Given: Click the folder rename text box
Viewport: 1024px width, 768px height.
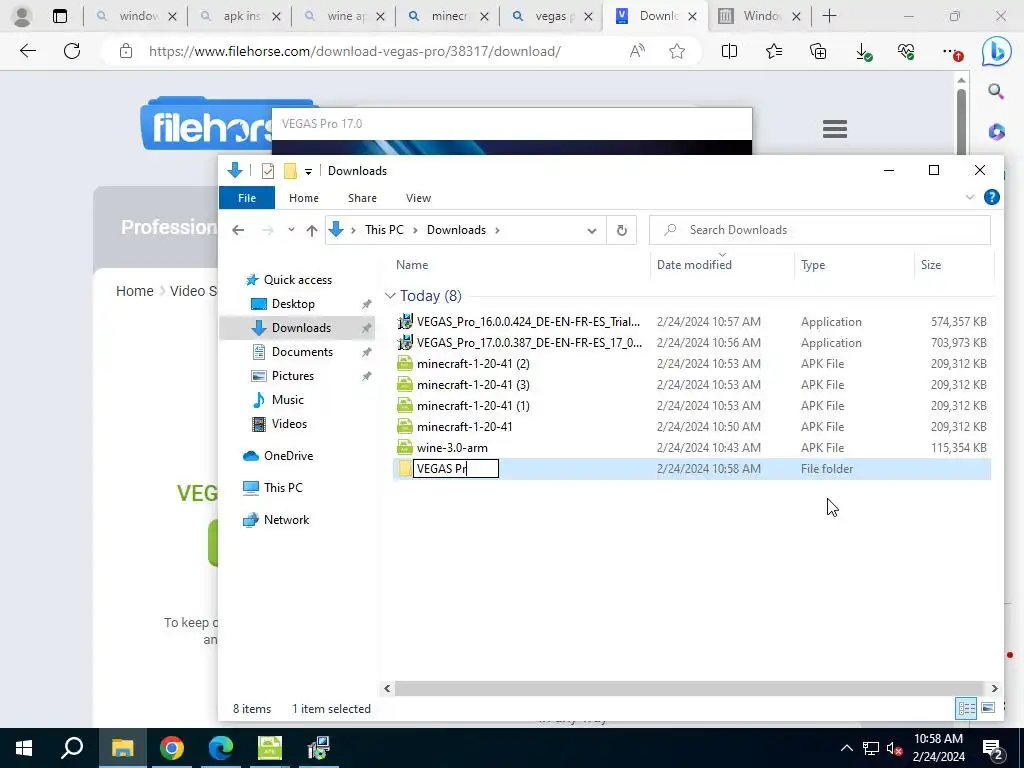Looking at the screenshot, I should click(456, 469).
